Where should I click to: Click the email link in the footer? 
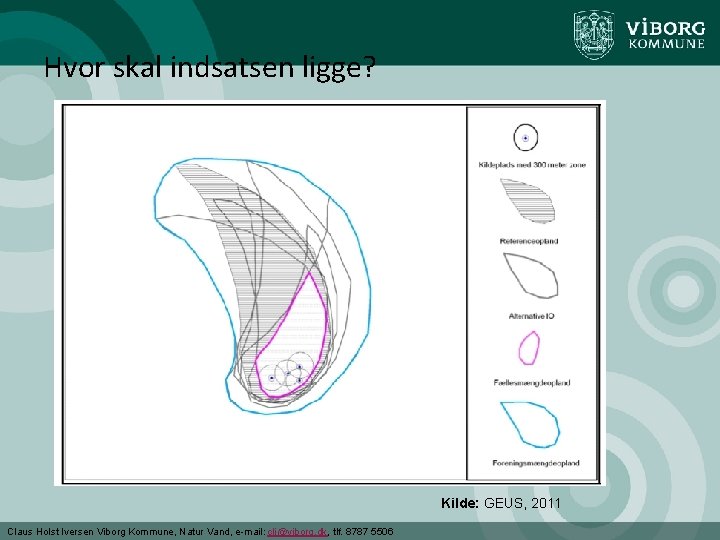point(297,532)
